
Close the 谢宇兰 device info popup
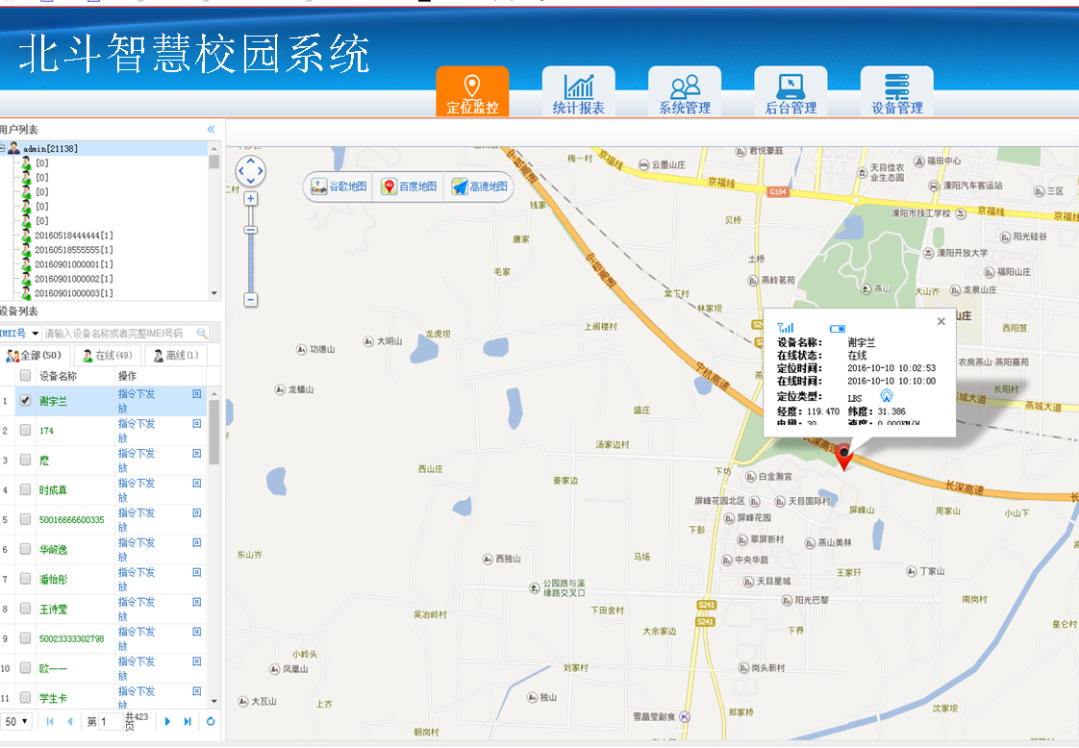tap(941, 321)
